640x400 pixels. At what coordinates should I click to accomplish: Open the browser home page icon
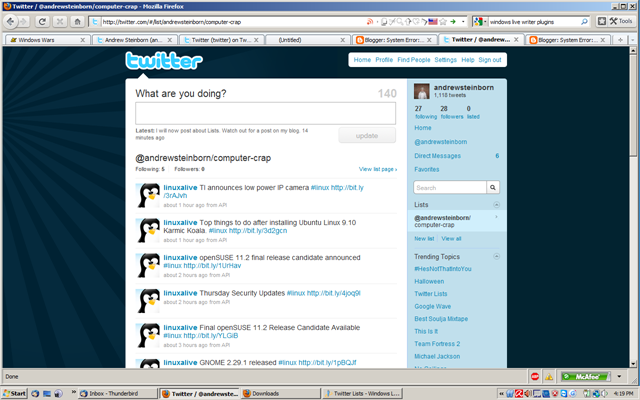click(78, 22)
